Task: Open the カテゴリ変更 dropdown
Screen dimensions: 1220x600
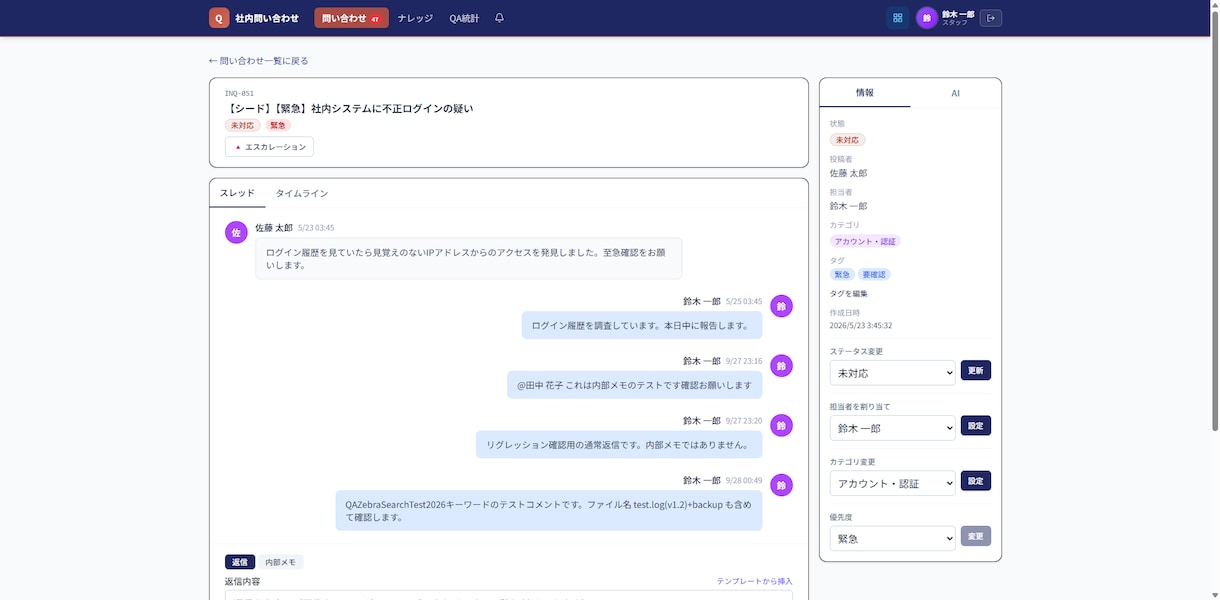Action: tap(892, 483)
